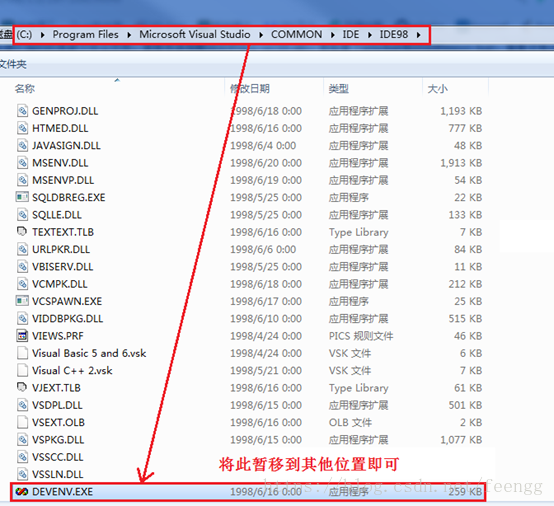Click the JAVASIGN.DLL file icon

tap(22, 146)
